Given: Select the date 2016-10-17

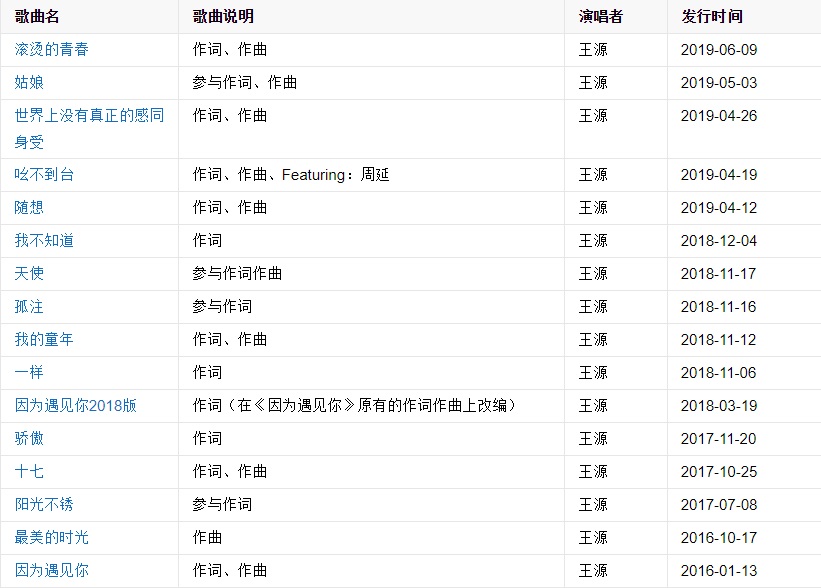Looking at the screenshot, I should click(719, 537).
